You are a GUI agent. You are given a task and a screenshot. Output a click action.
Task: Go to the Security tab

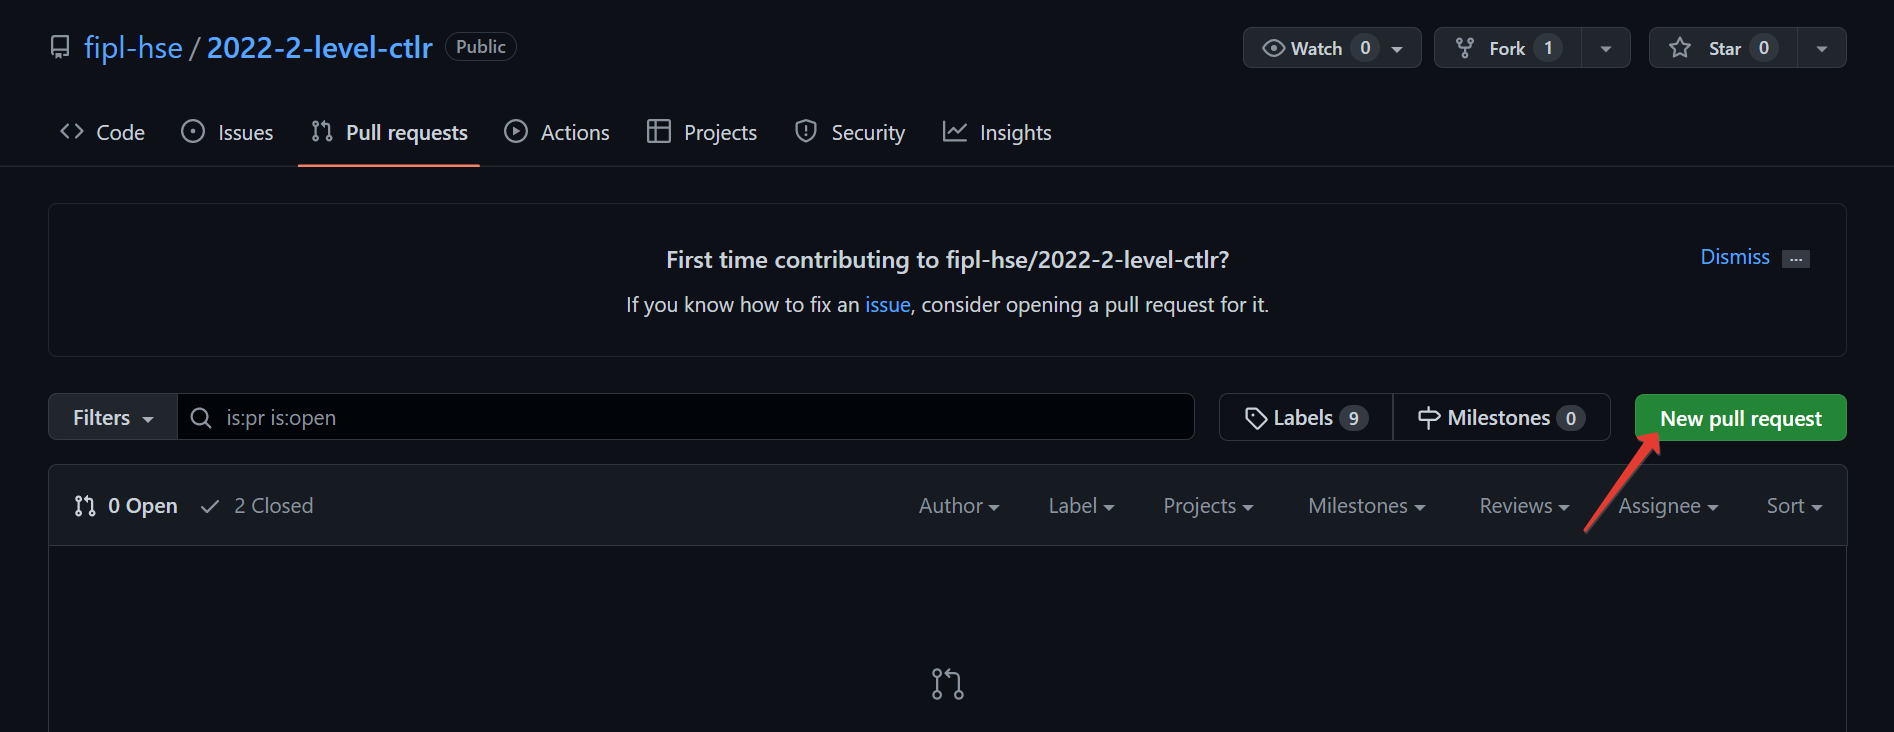pyautogui.click(x=850, y=132)
